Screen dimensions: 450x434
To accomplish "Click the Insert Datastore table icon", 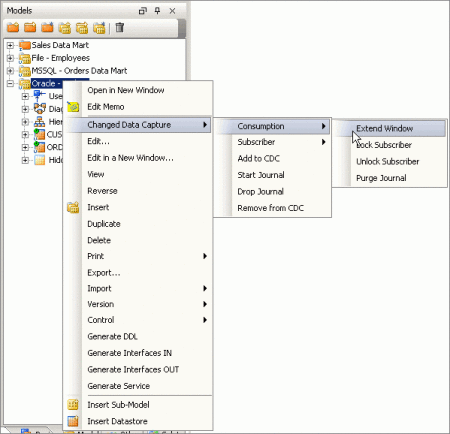I will (x=73, y=421).
